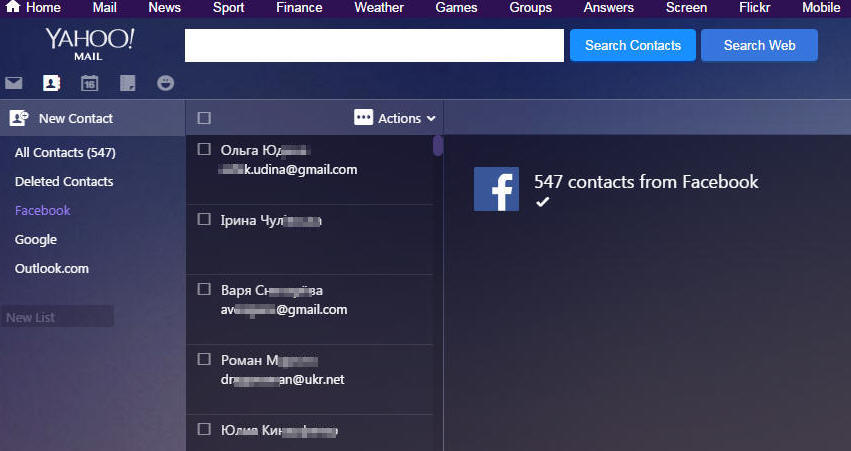Open the Screen menu item
The height and width of the screenshot is (451, 851).
686,8
